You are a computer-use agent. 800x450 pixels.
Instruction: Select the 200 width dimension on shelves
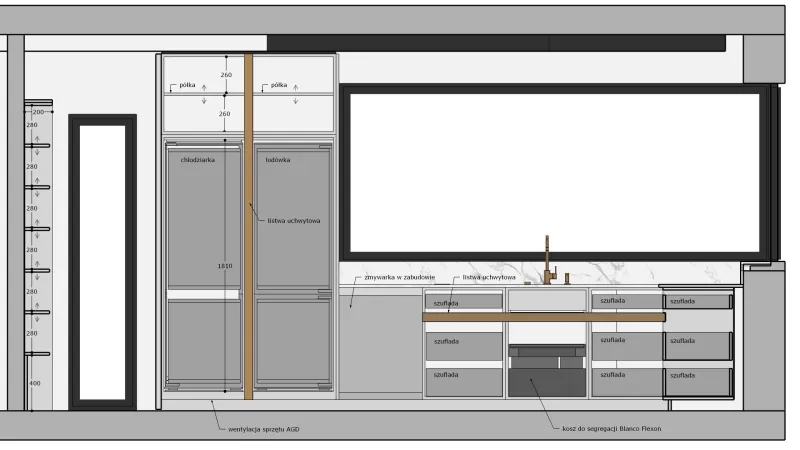click(38, 112)
